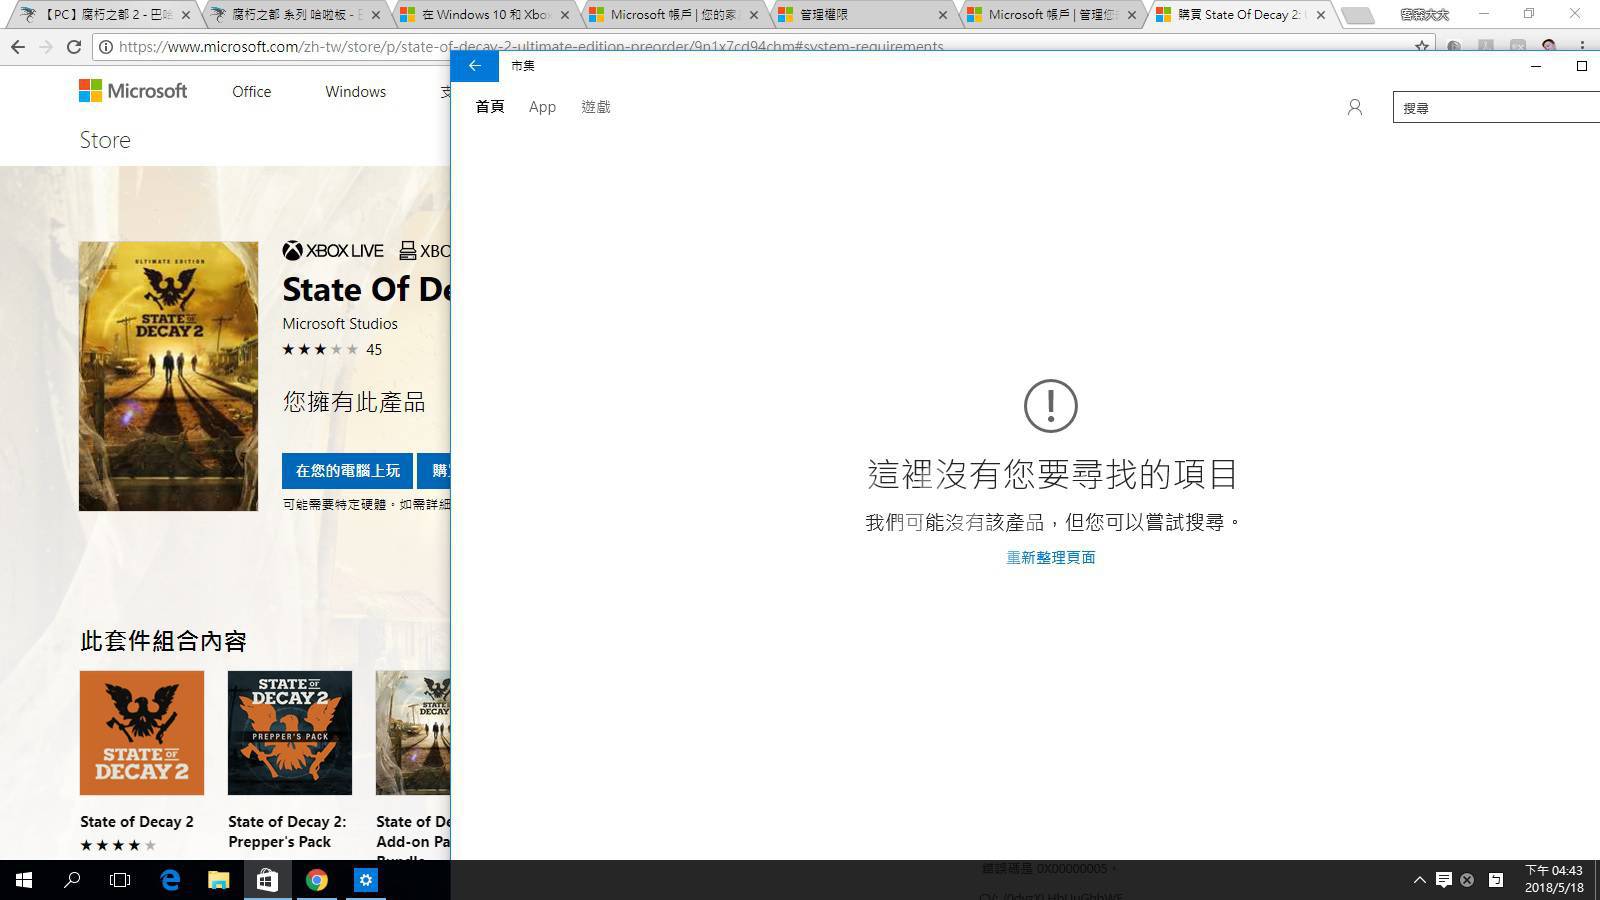Close the 管理權限 browser tab
This screenshot has width=1600, height=900.
click(943, 15)
